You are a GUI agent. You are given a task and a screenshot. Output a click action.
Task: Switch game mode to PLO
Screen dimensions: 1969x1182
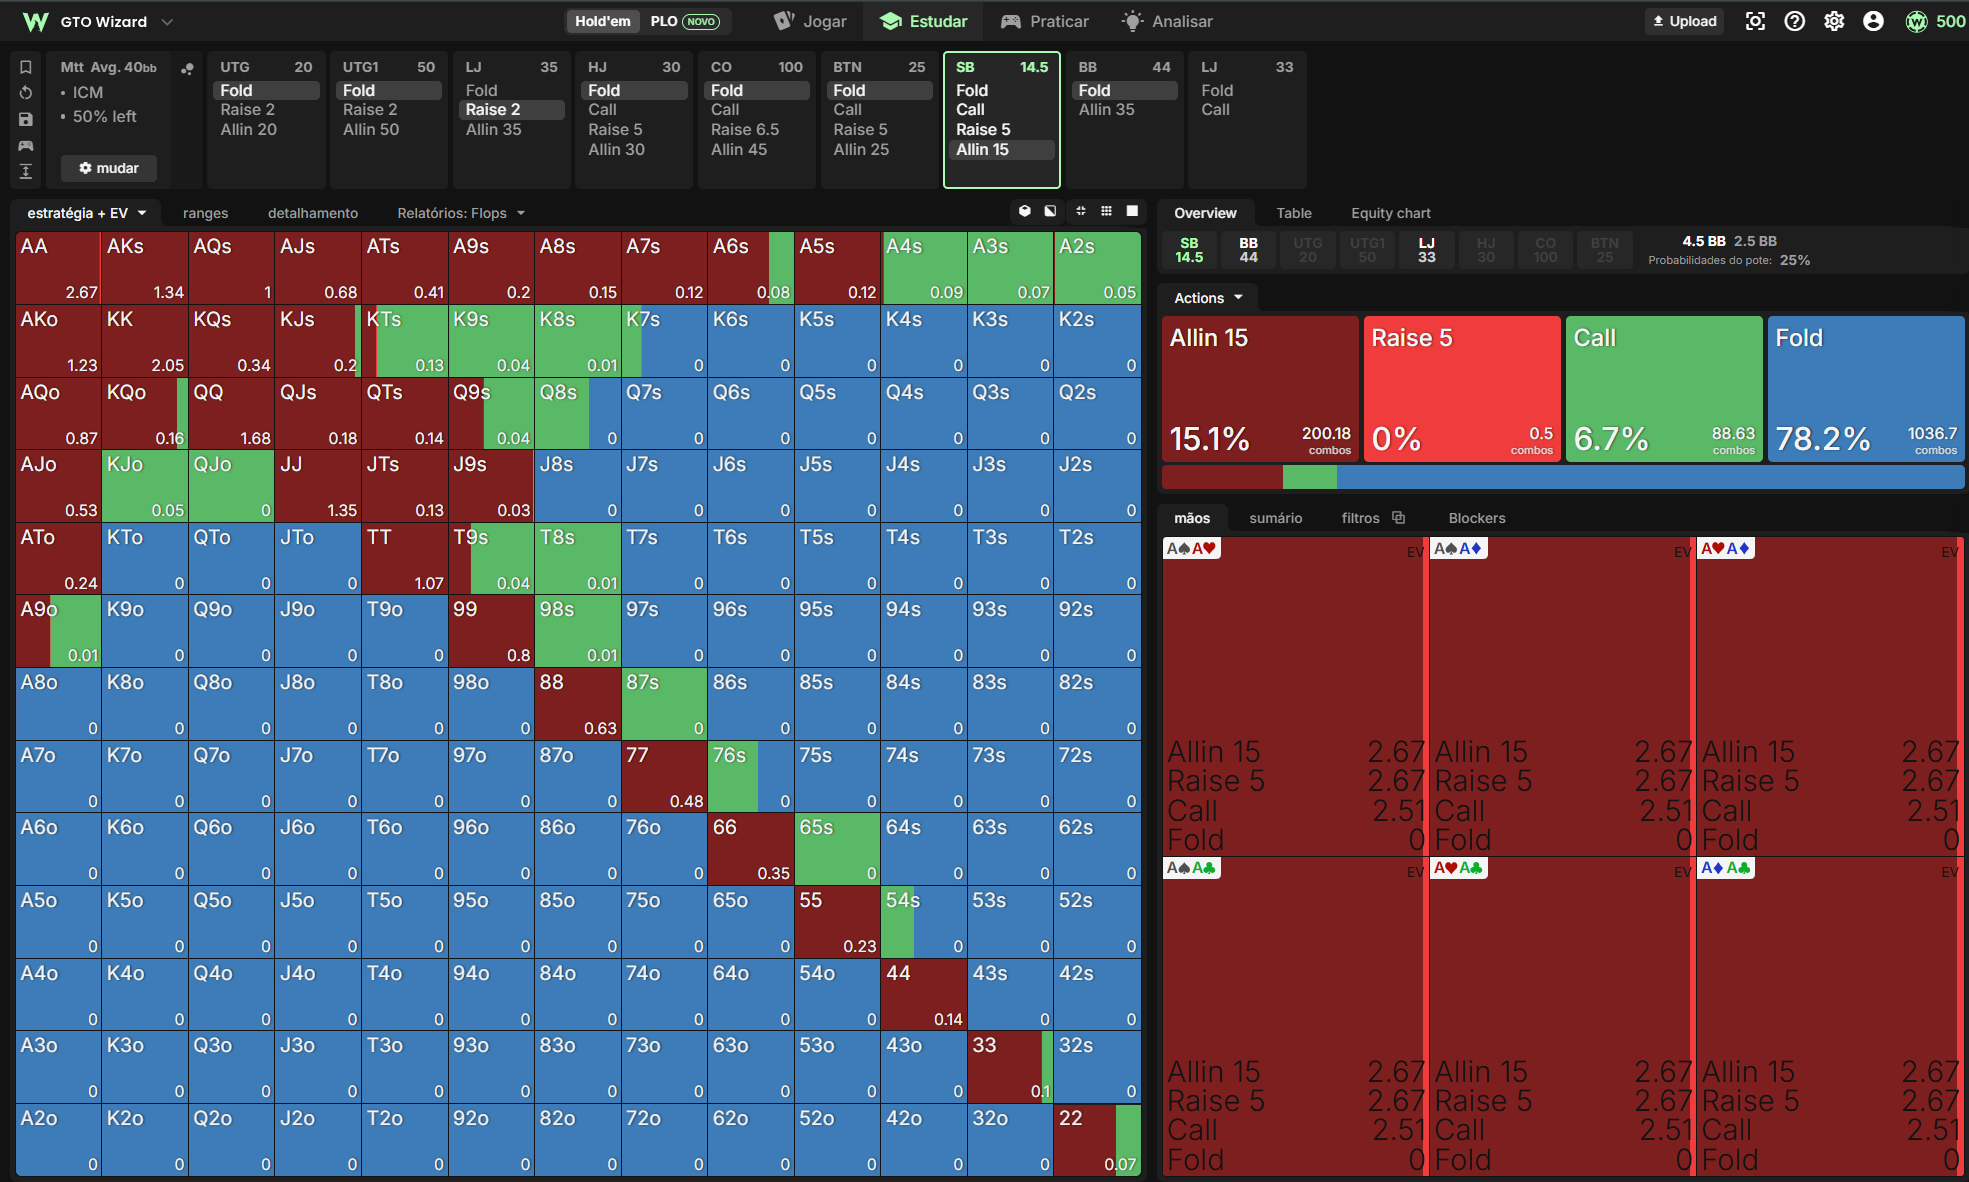pos(685,21)
